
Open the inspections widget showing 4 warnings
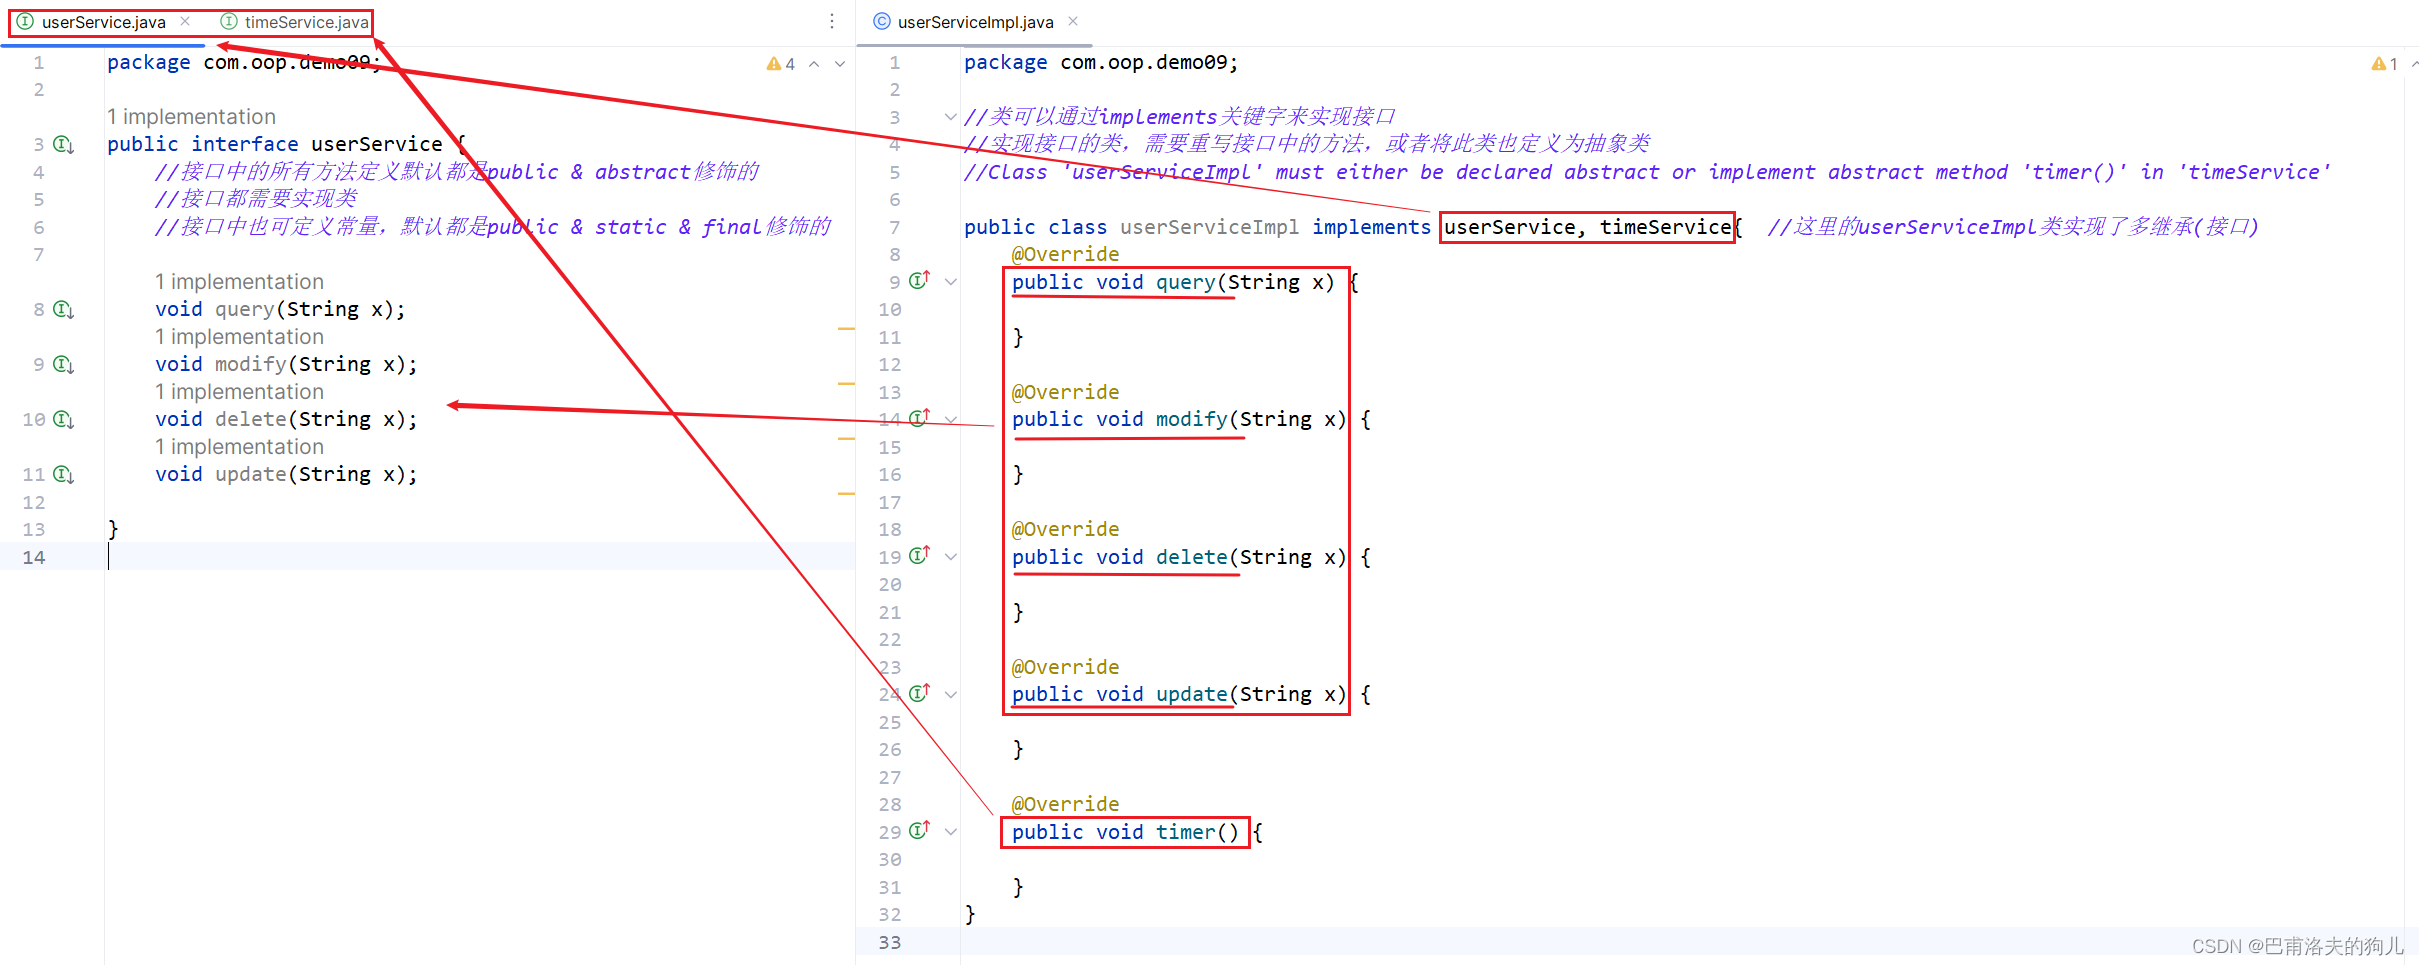tap(781, 63)
